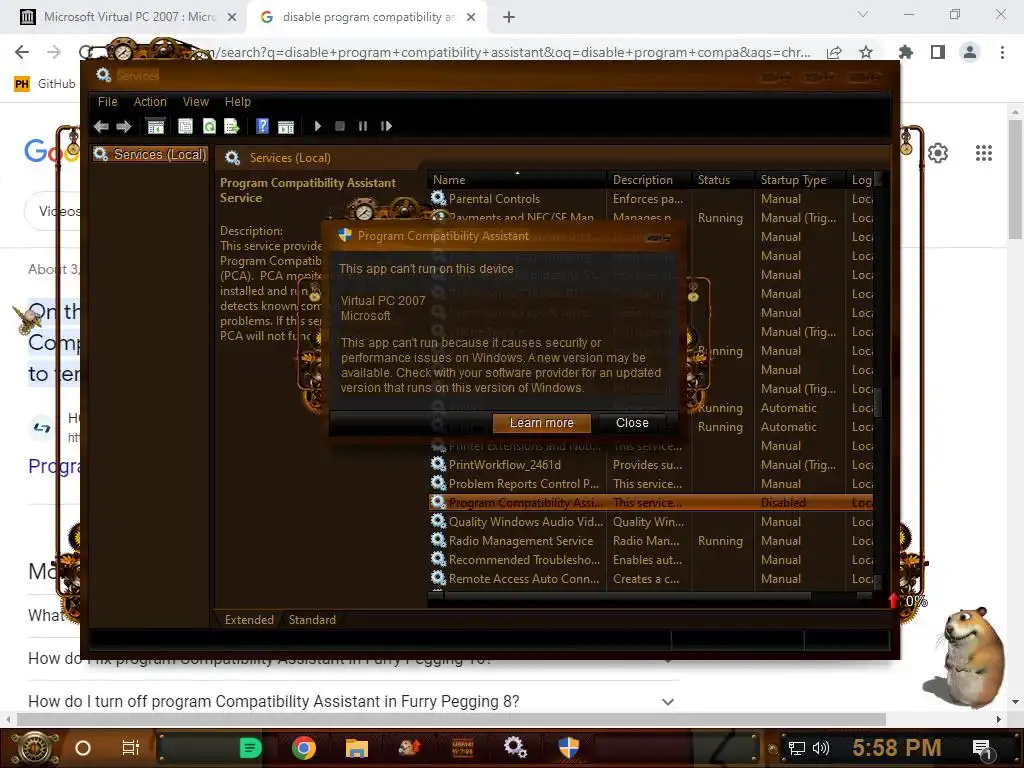Select Recommended Troubleshooting service row
The width and height of the screenshot is (1024, 768).
pyautogui.click(x=650, y=560)
